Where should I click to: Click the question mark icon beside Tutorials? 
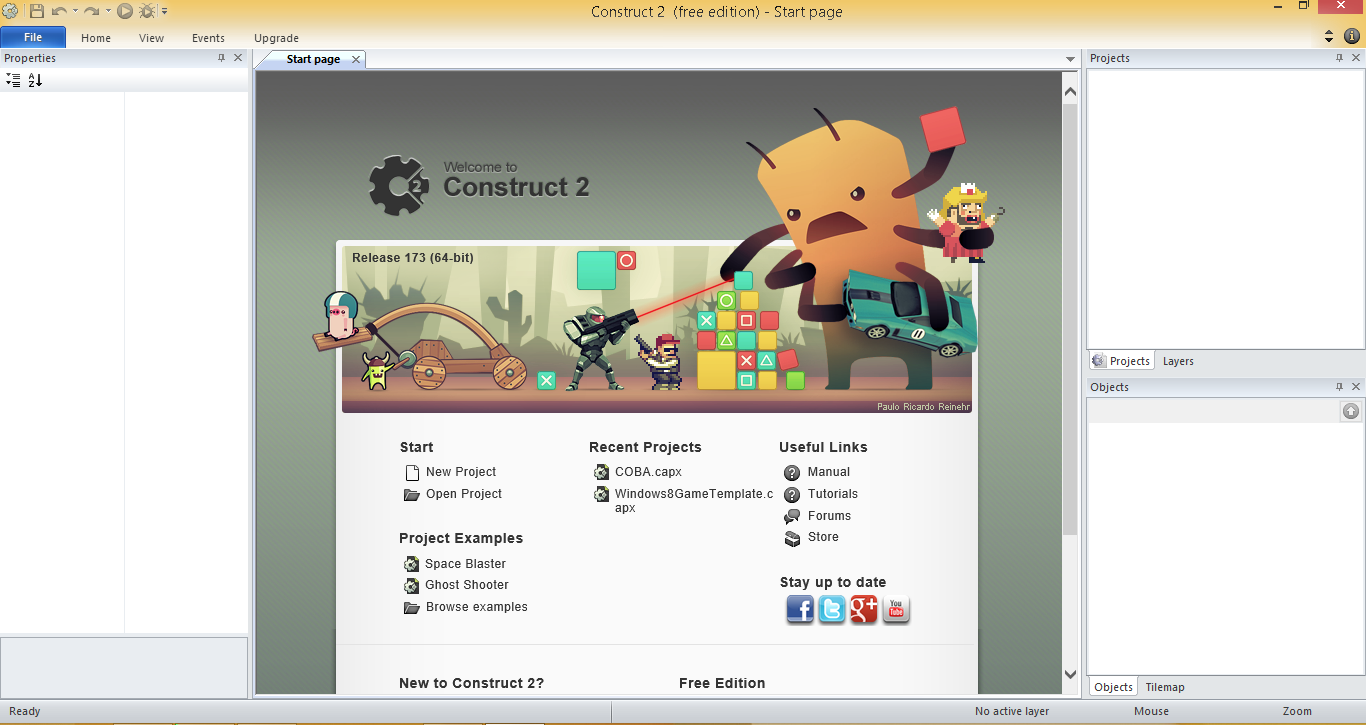792,495
